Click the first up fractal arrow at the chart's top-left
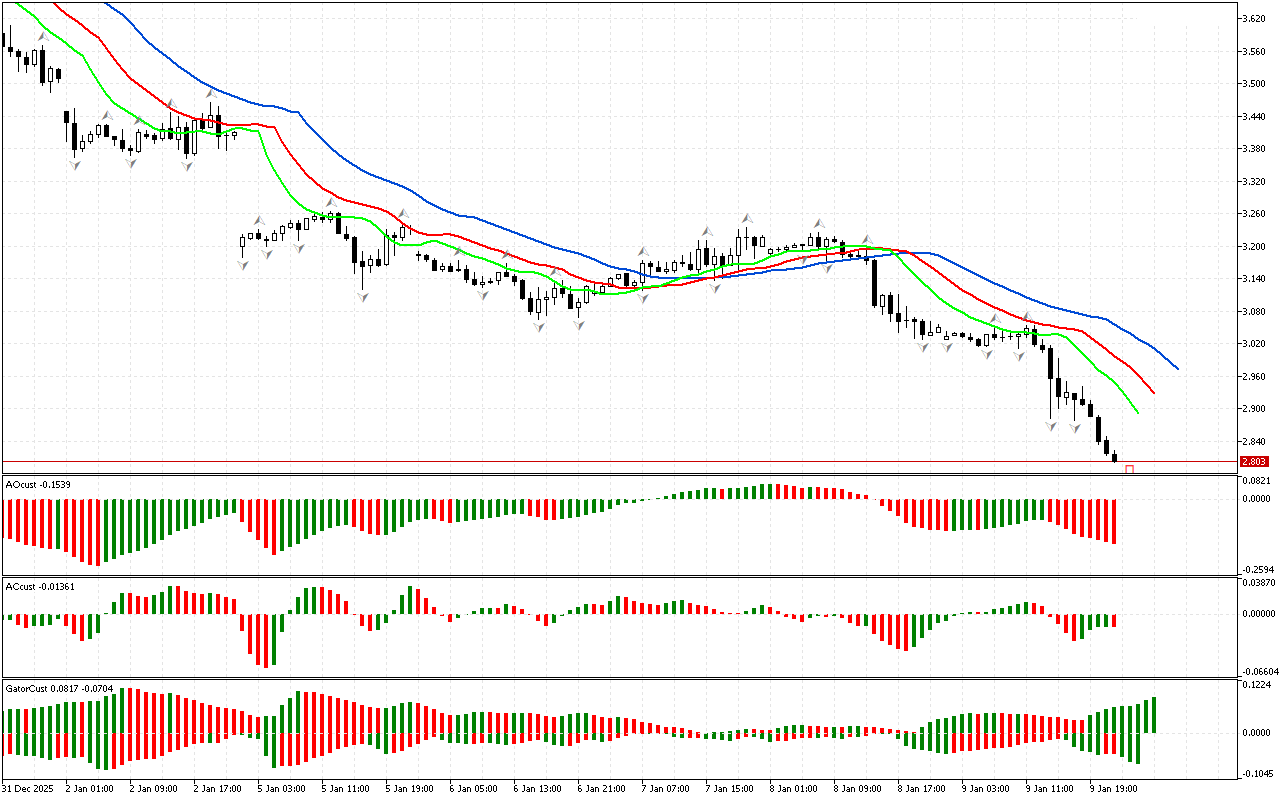The width and height of the screenshot is (1280, 800). click(x=42, y=36)
